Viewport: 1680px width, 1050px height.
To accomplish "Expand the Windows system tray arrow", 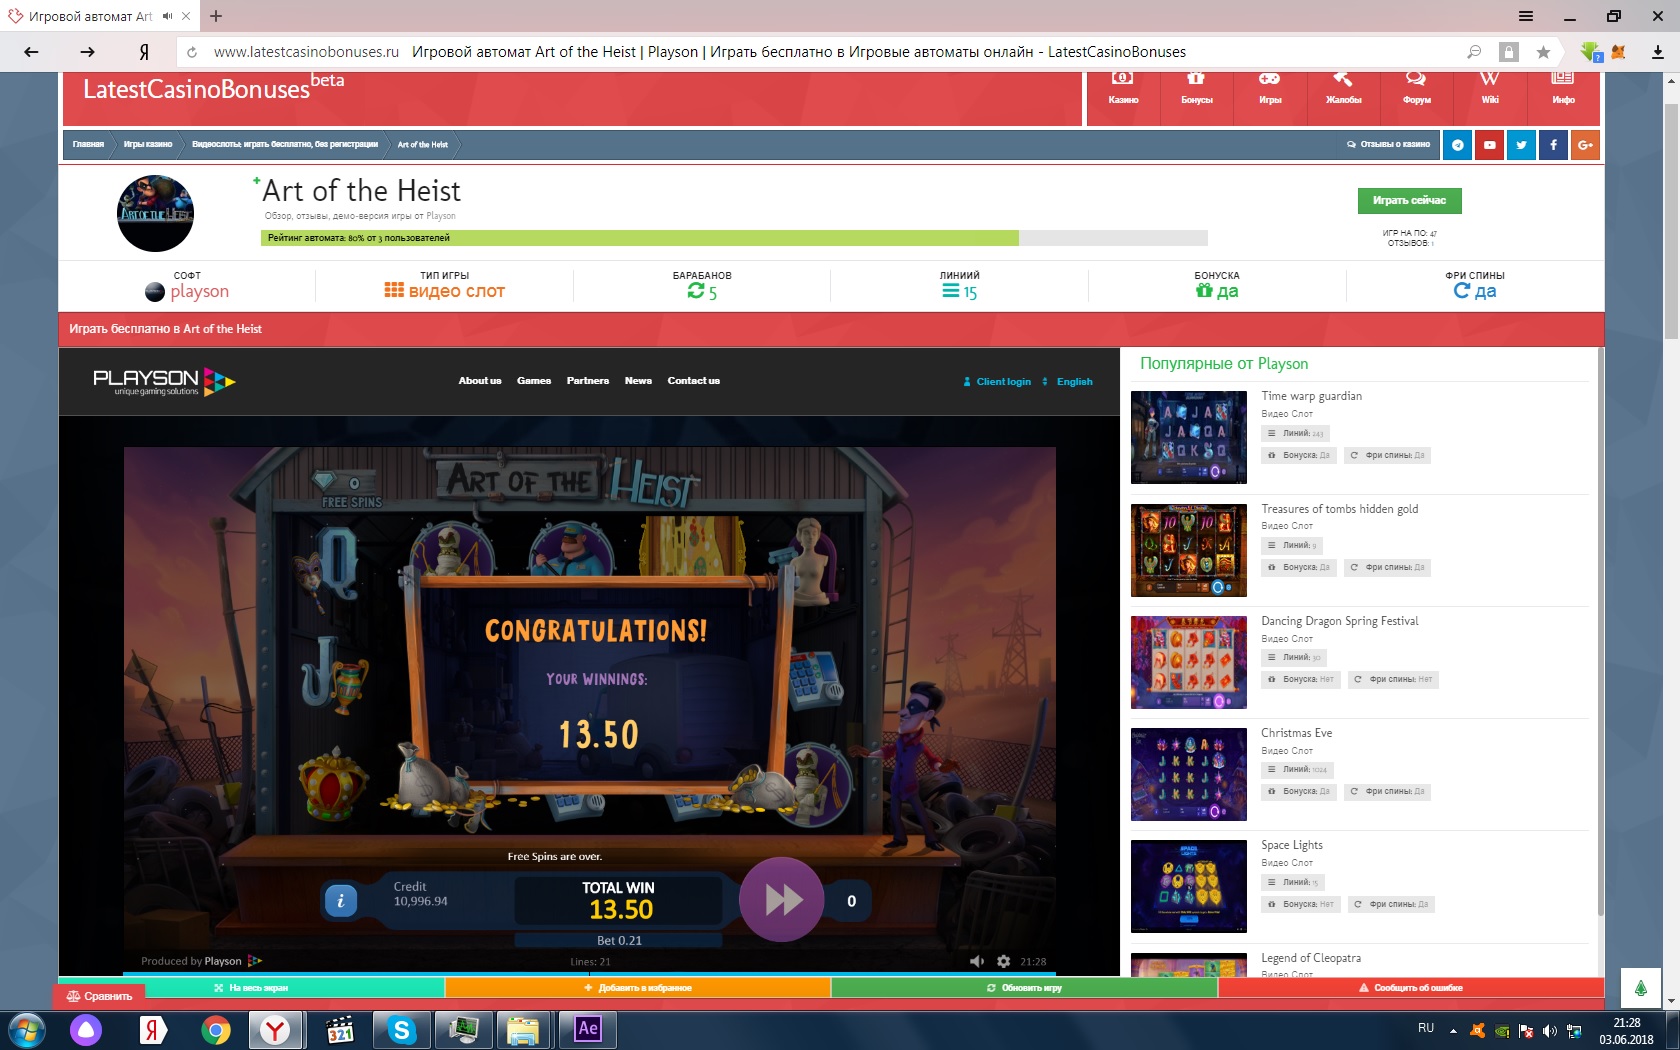I will (1453, 1030).
